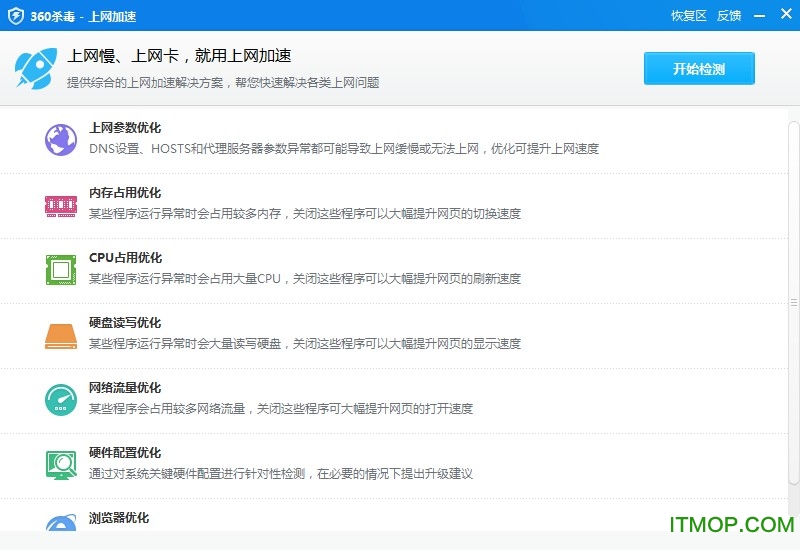Click the speedometer icon for 网络流量优化
Screen dimensions: 800x550
coord(60,400)
